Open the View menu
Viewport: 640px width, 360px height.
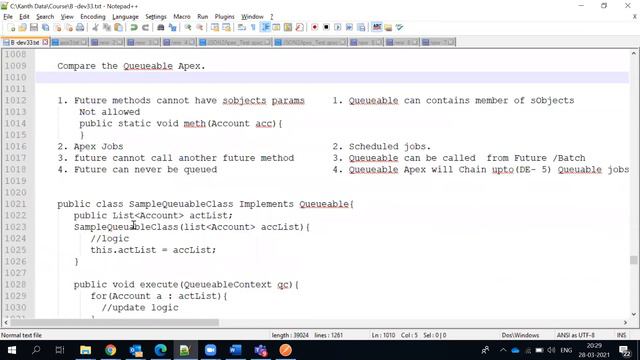tap(67, 17)
